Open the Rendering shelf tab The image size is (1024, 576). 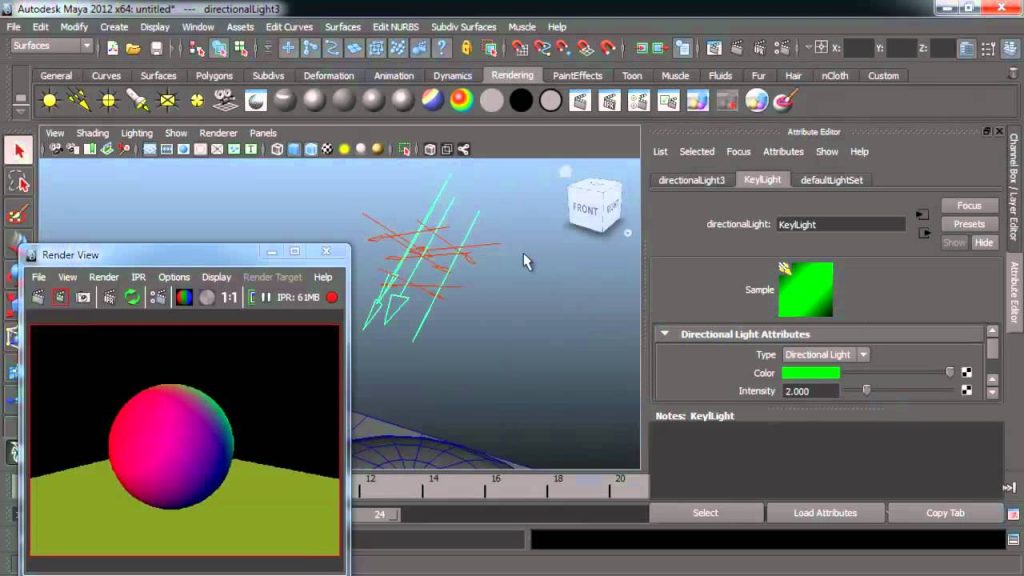(x=512, y=75)
